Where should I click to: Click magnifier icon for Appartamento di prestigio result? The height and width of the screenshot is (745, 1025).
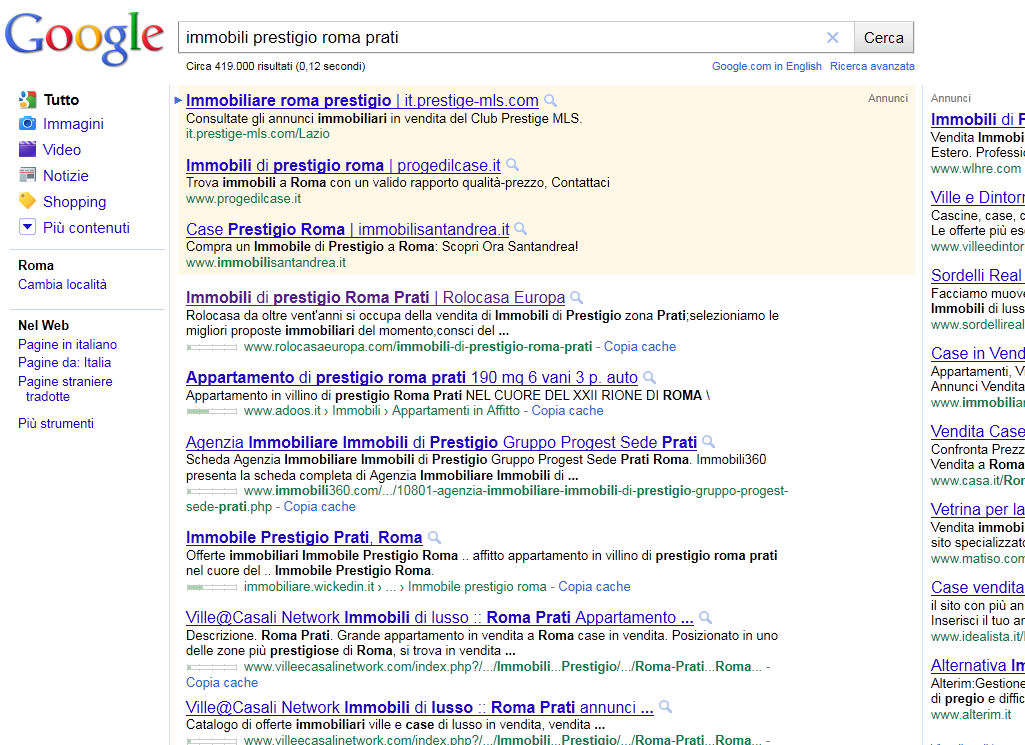[x=649, y=378]
